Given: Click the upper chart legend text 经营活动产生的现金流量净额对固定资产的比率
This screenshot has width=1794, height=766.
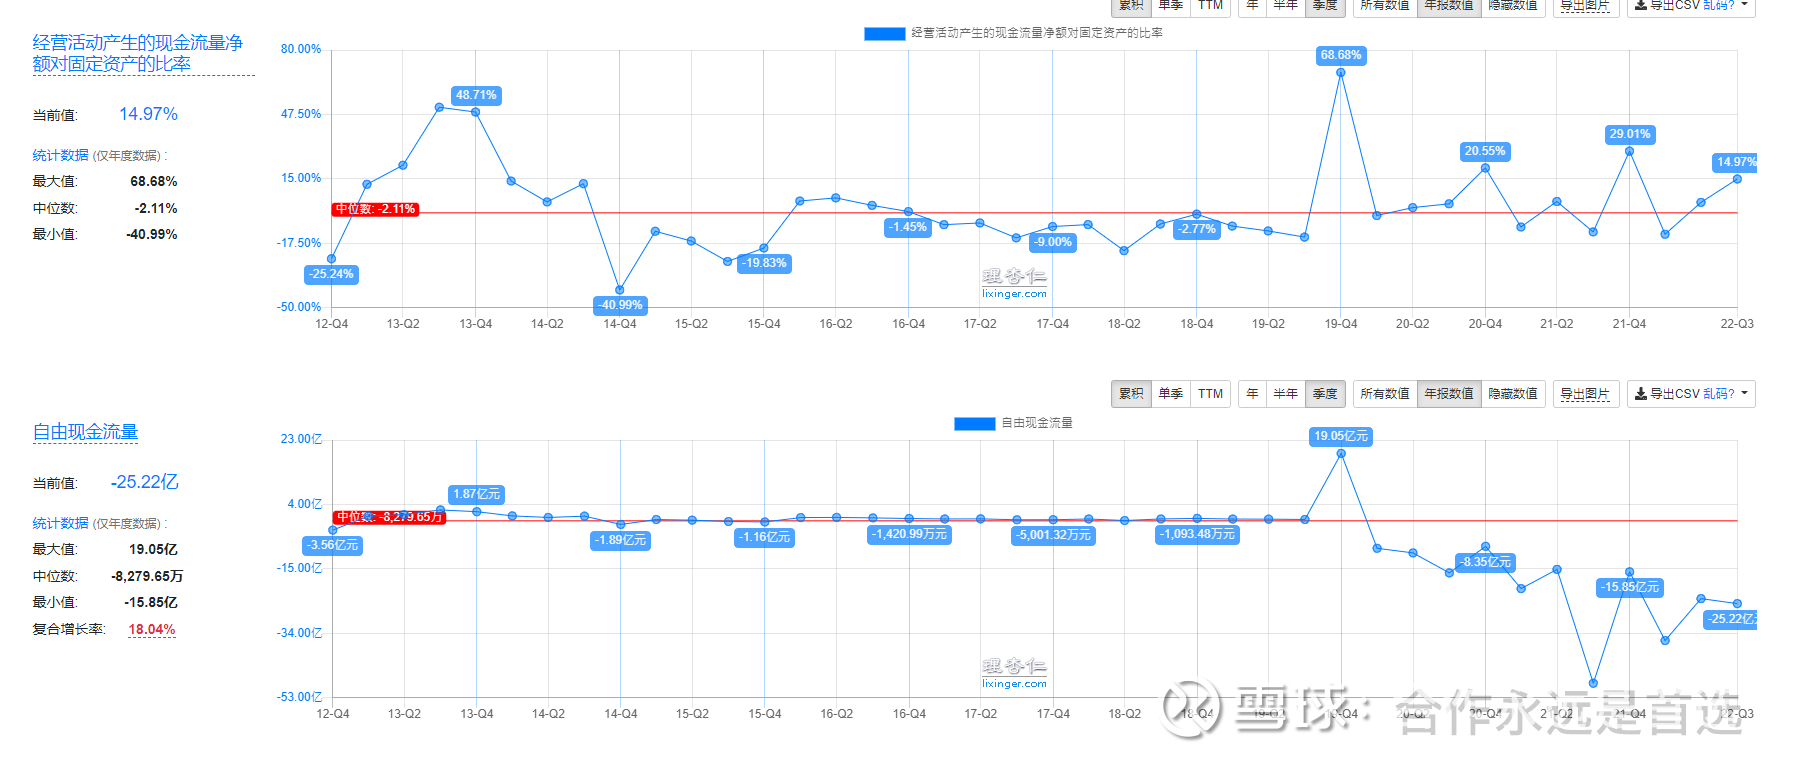Looking at the screenshot, I should [1037, 33].
